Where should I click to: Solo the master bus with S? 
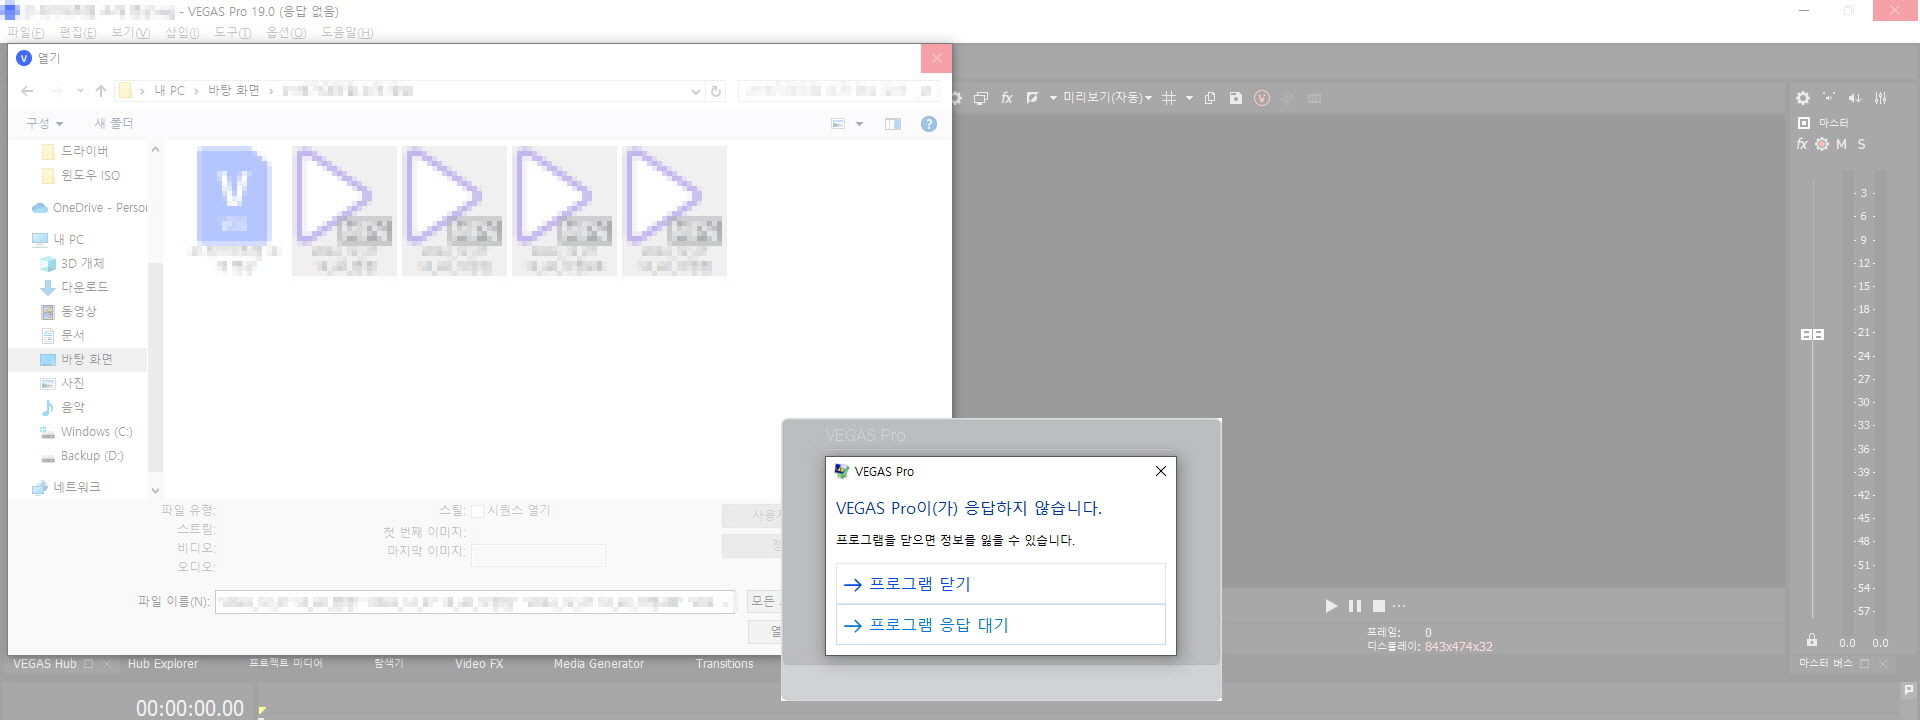(x=1861, y=144)
